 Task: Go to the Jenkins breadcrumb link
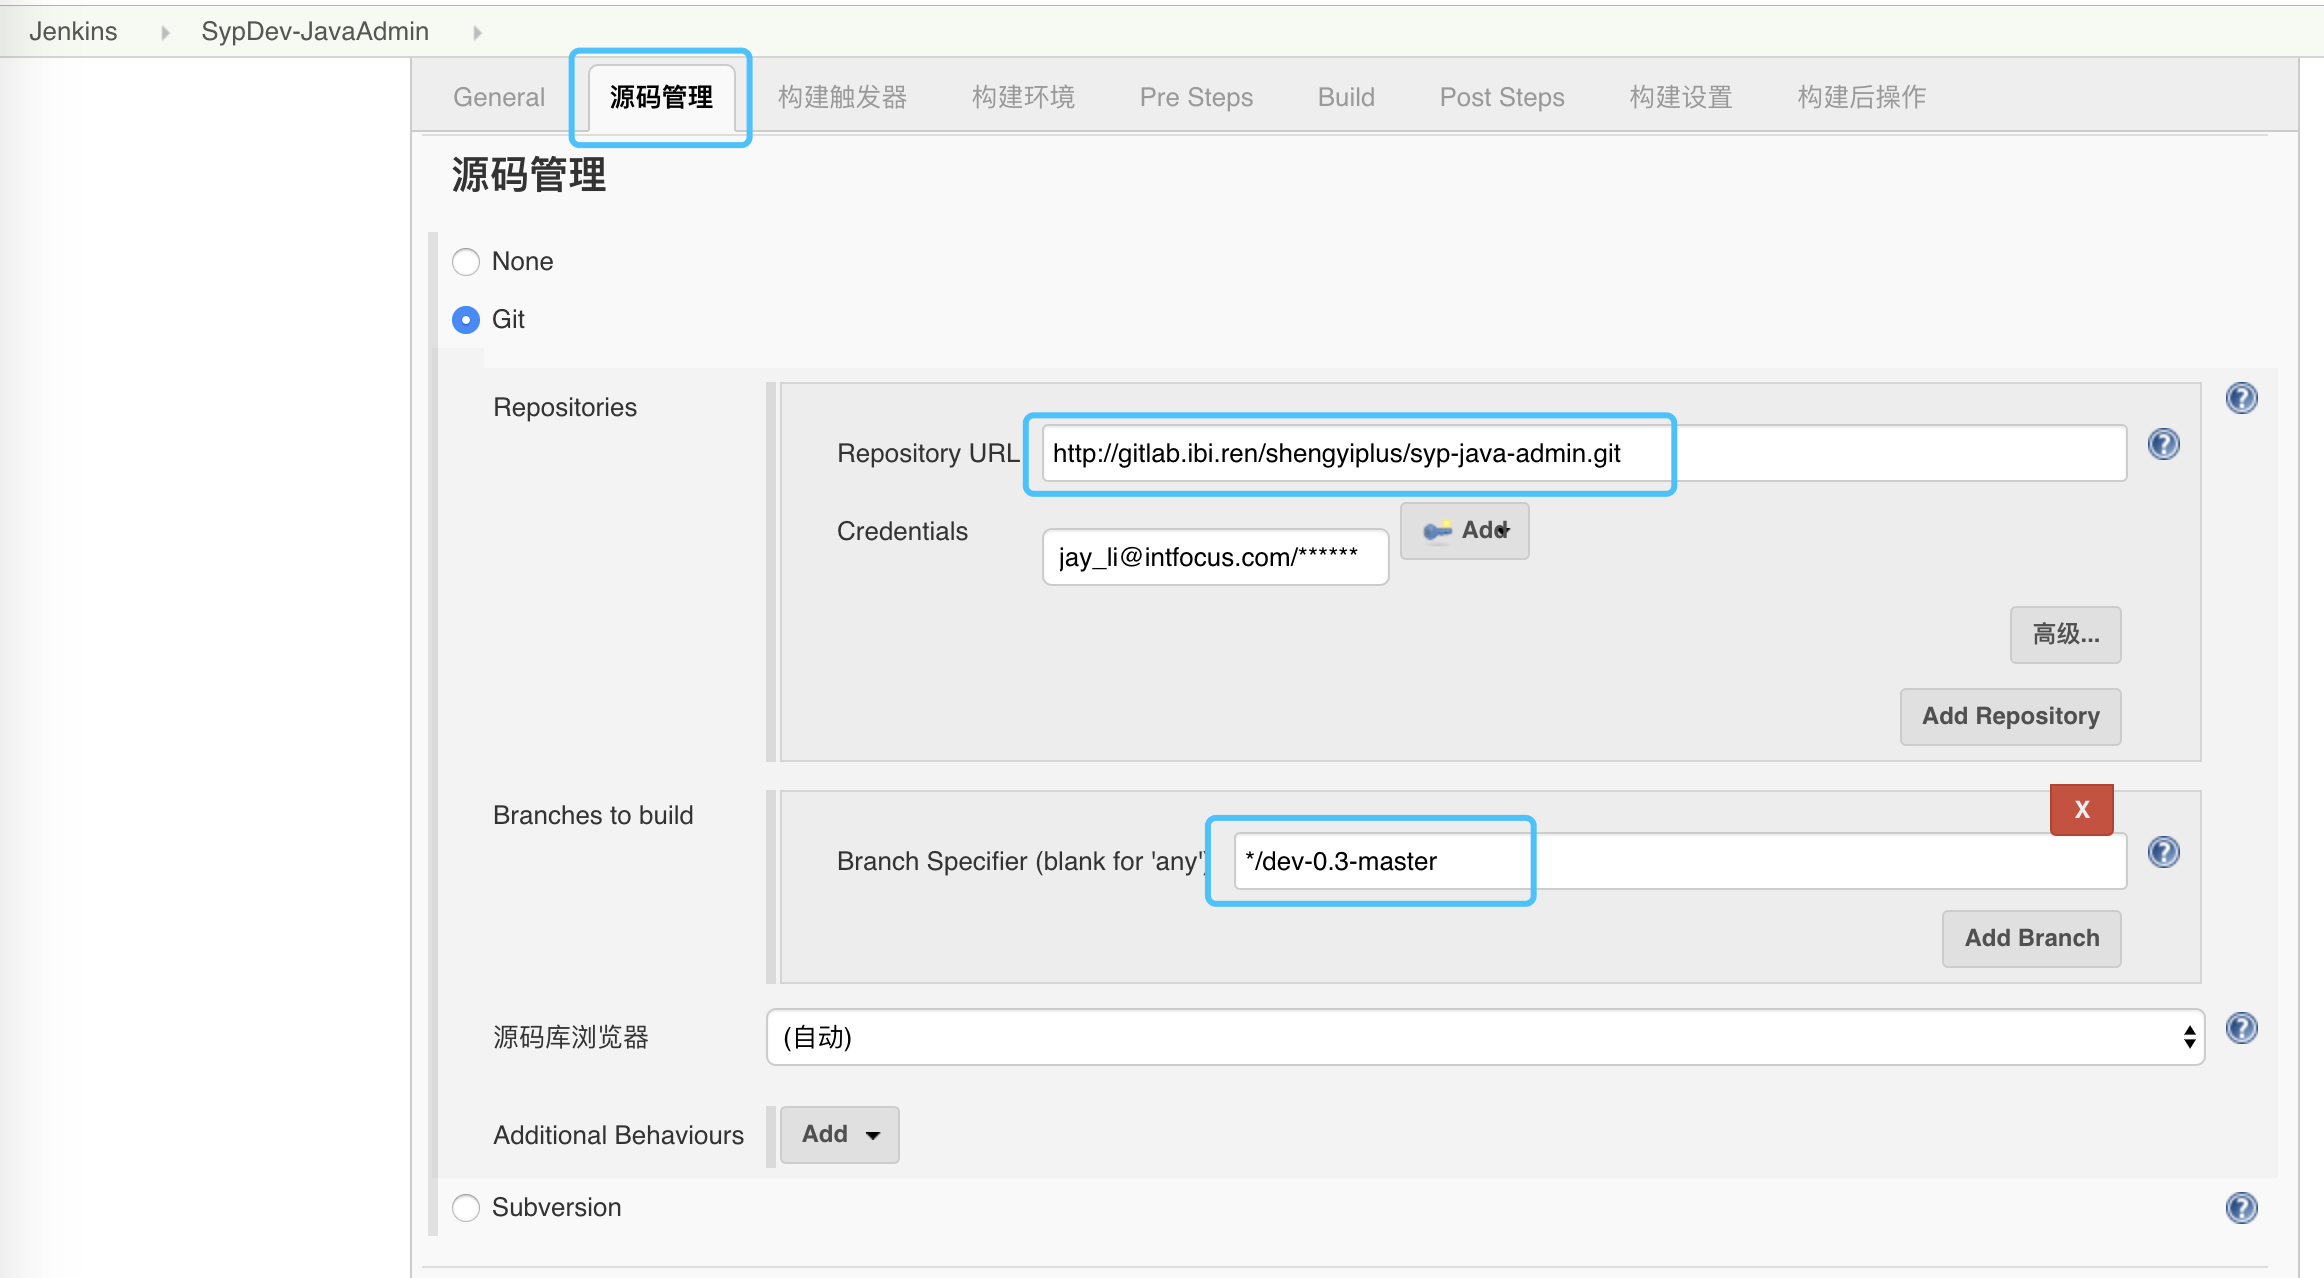tap(73, 31)
